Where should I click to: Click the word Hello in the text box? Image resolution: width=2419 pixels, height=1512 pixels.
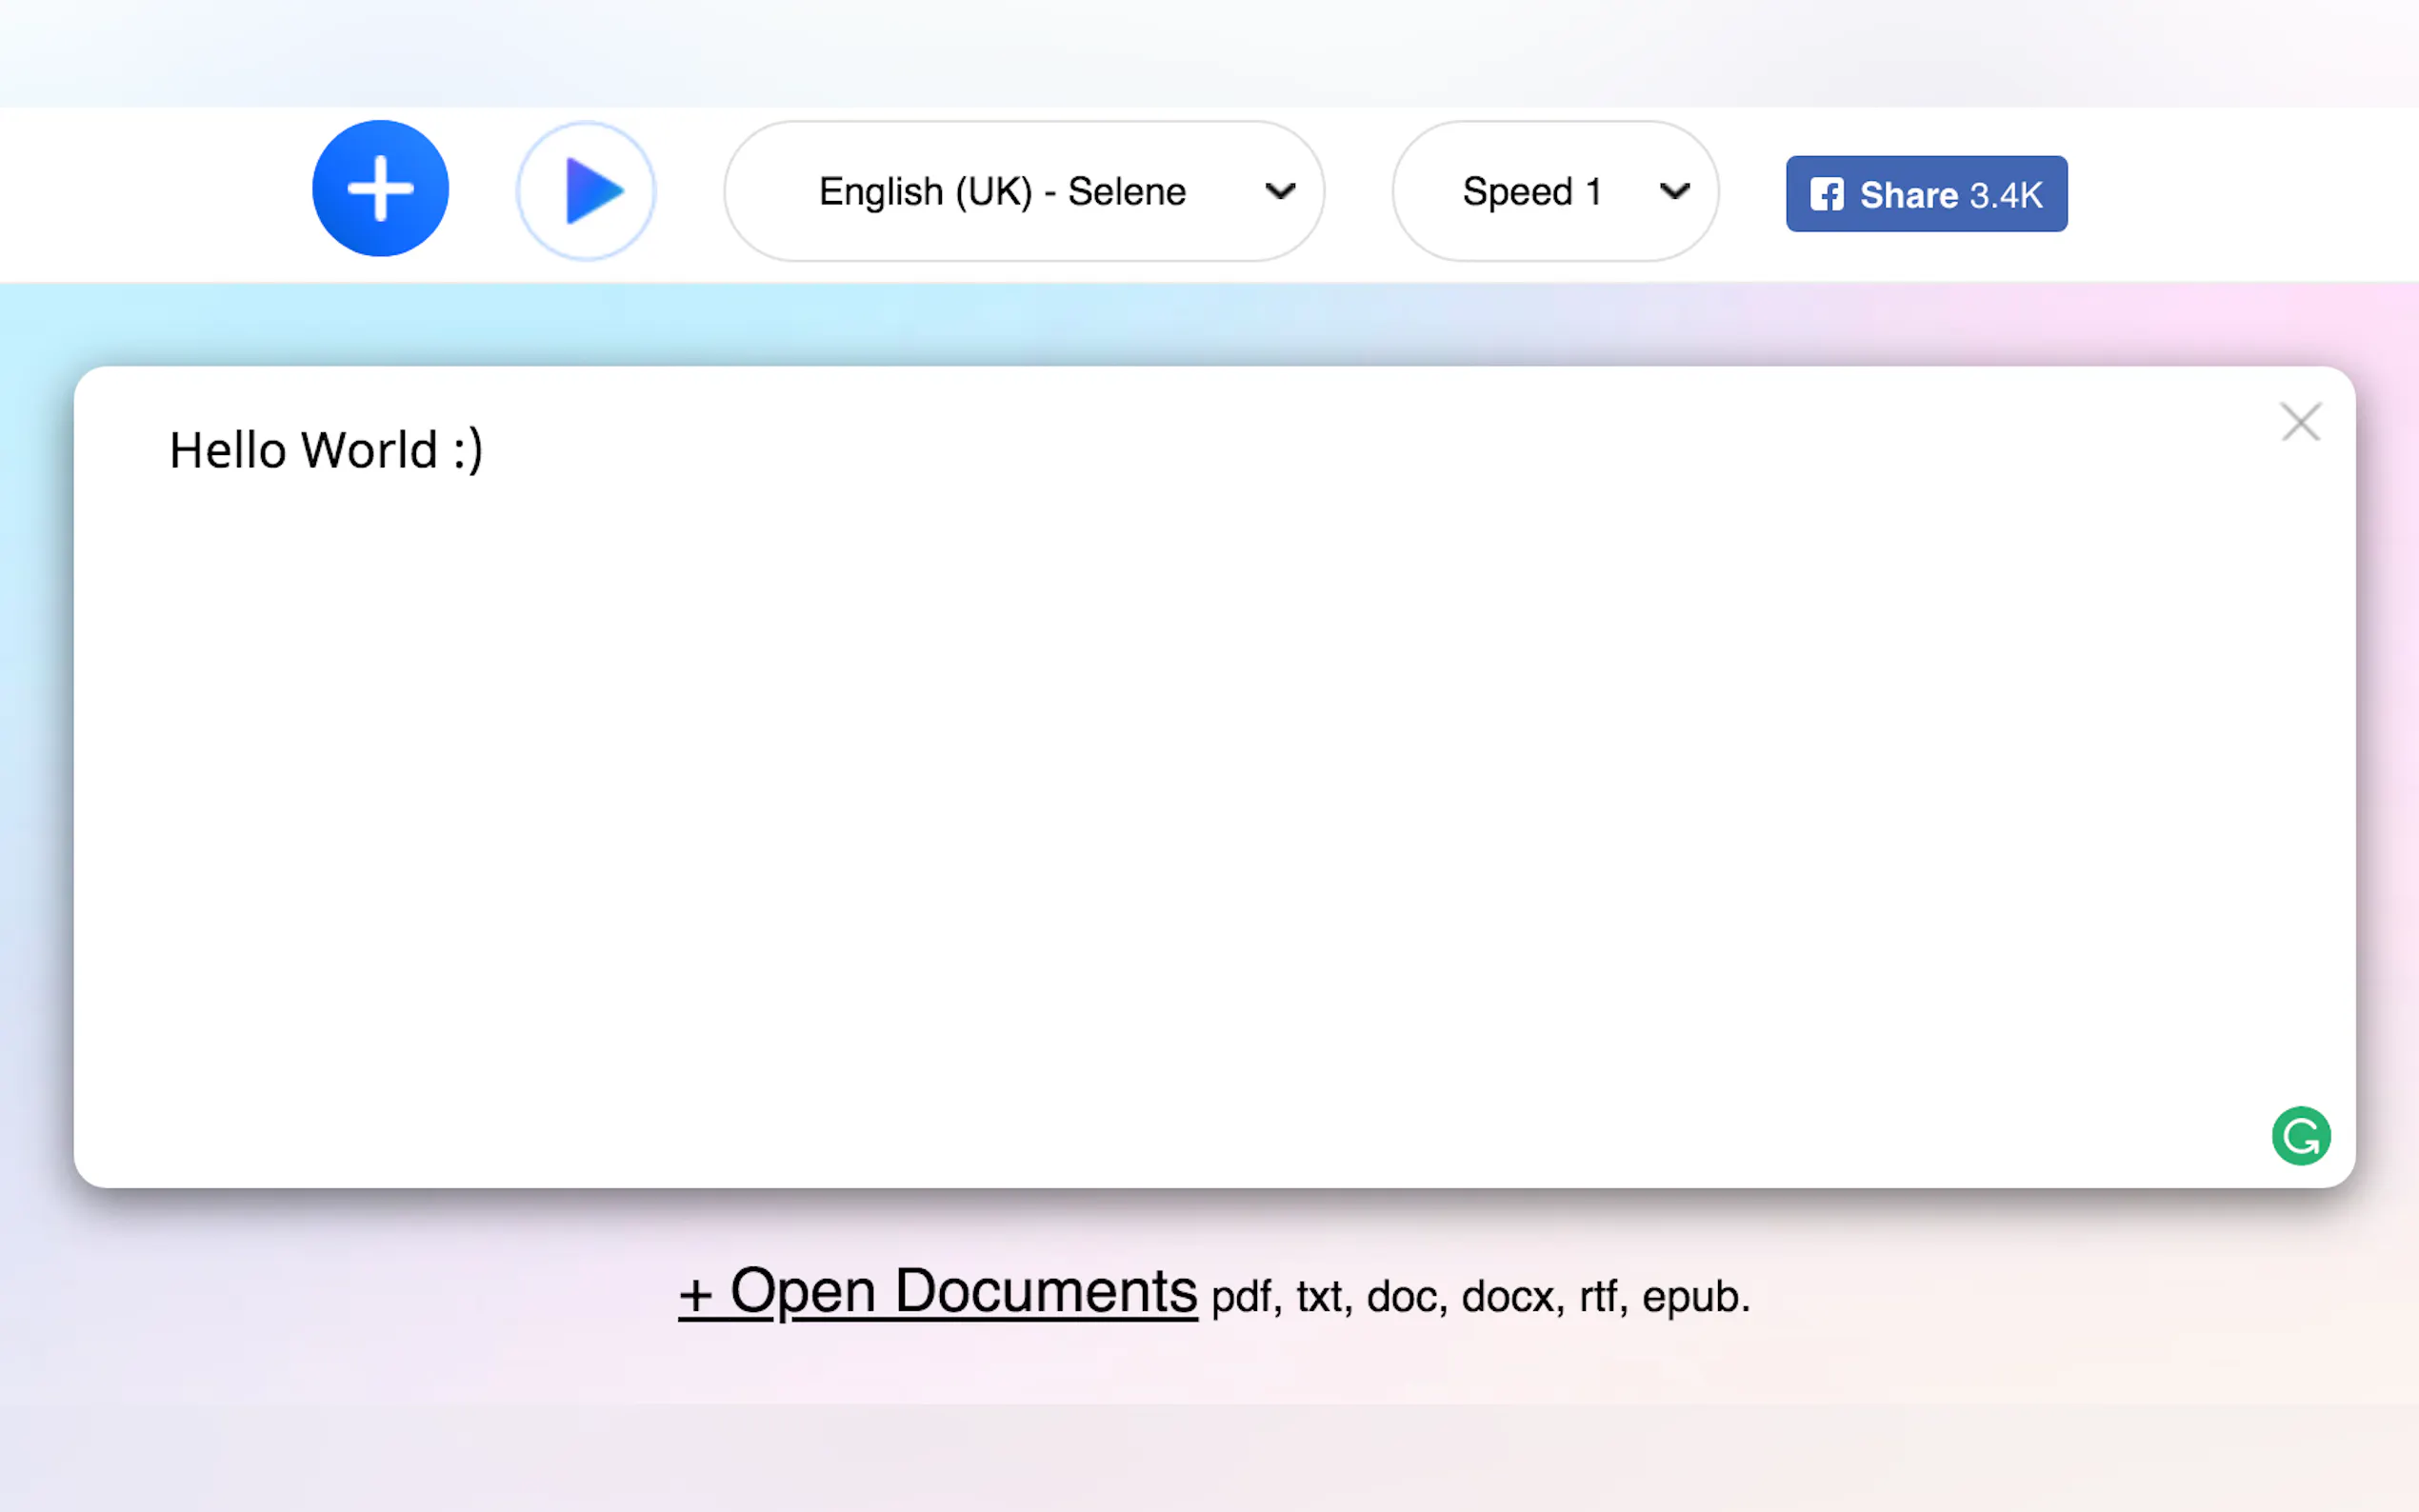pyautogui.click(x=228, y=450)
